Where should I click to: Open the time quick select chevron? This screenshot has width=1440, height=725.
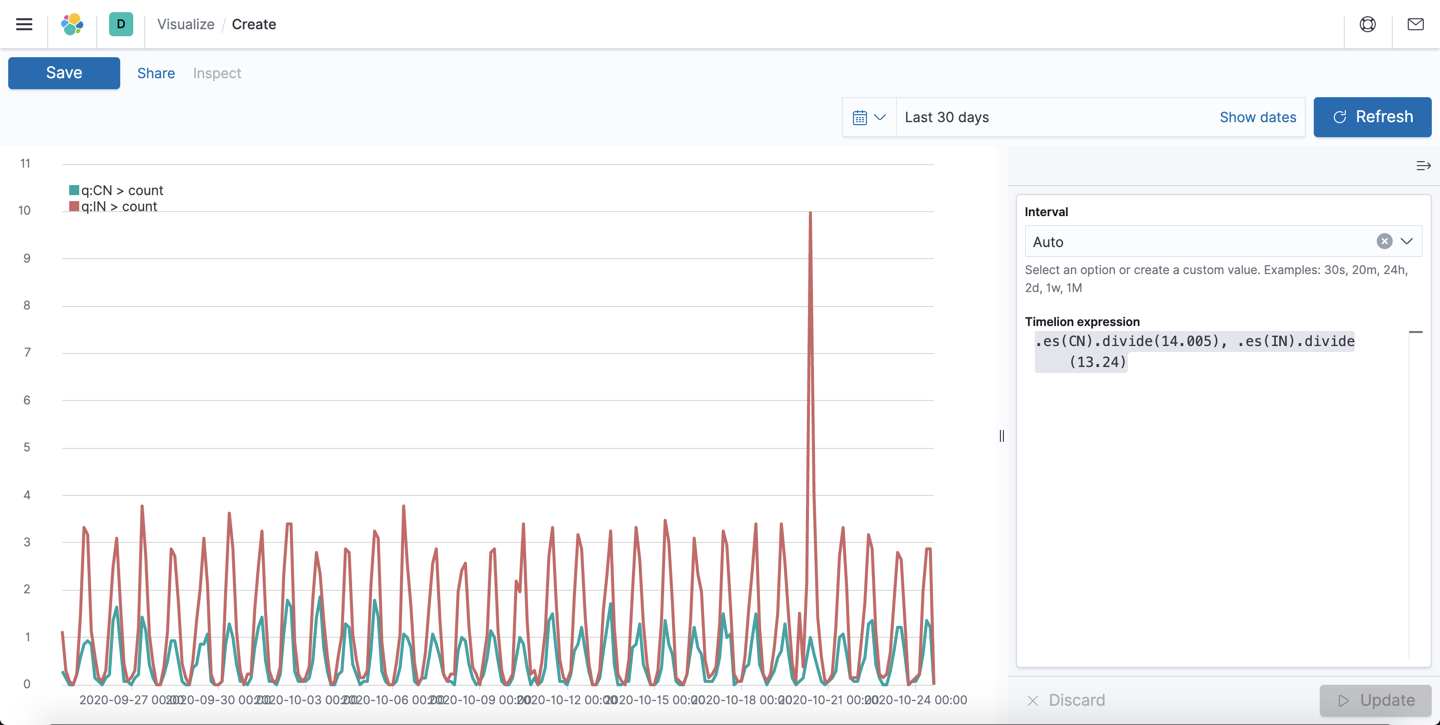[x=879, y=117]
